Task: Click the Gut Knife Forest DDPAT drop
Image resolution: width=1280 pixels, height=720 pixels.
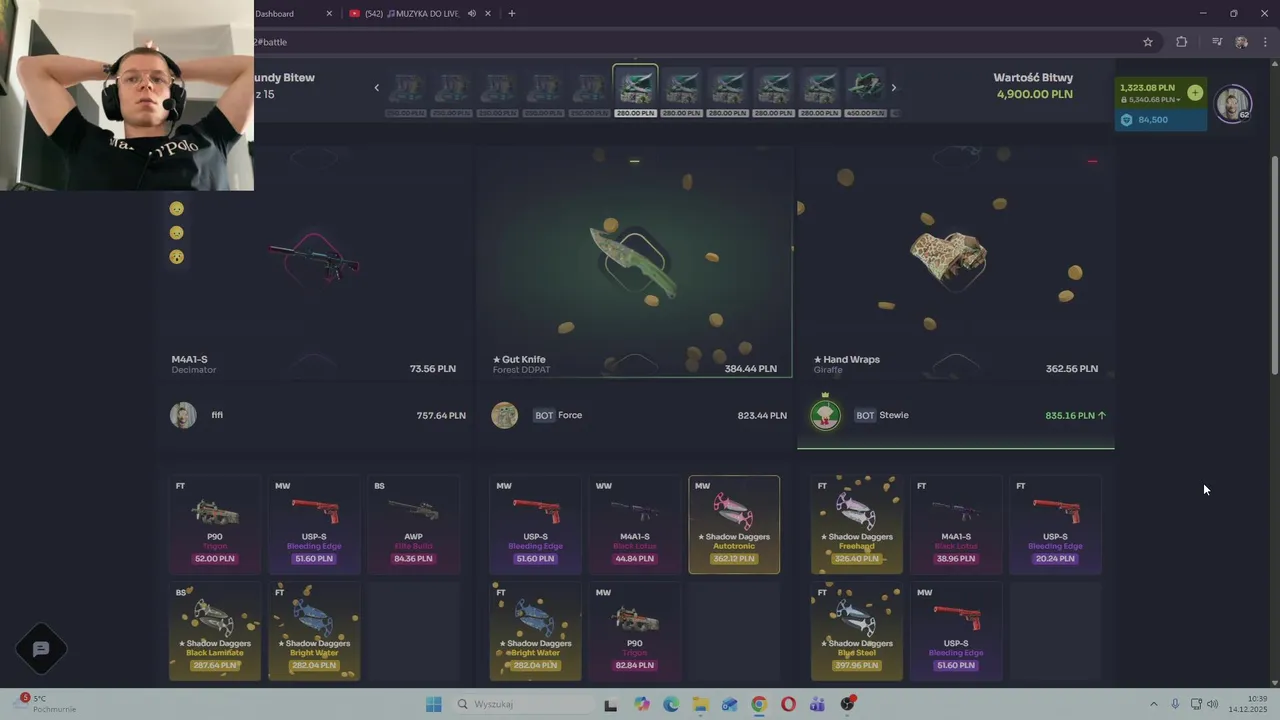Action: tap(633, 262)
